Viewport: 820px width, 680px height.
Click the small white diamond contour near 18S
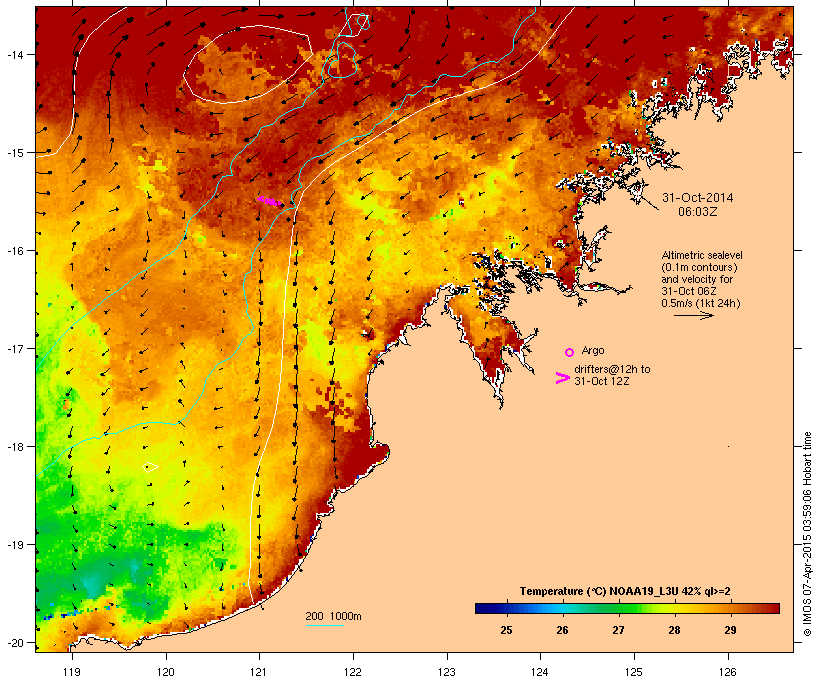(x=151, y=467)
